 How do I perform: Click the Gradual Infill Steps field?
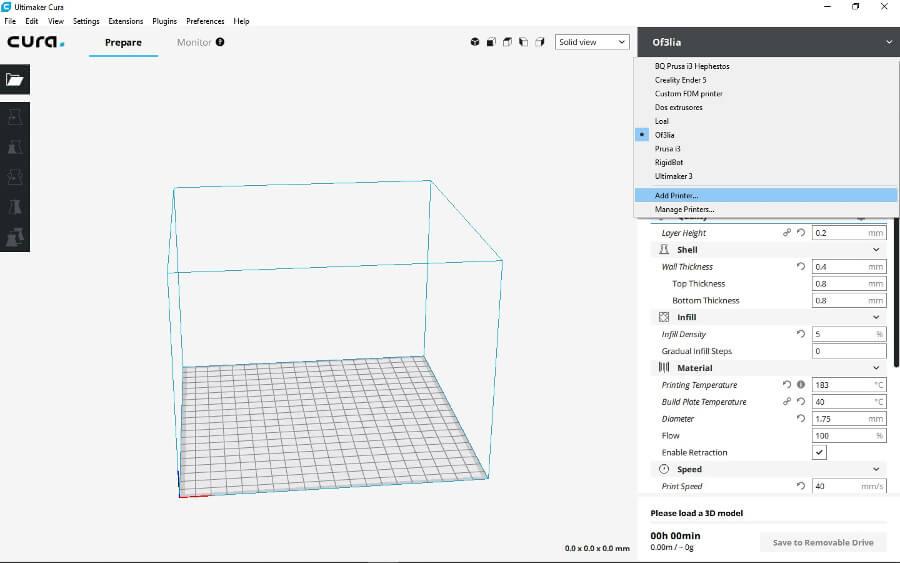click(x=849, y=351)
